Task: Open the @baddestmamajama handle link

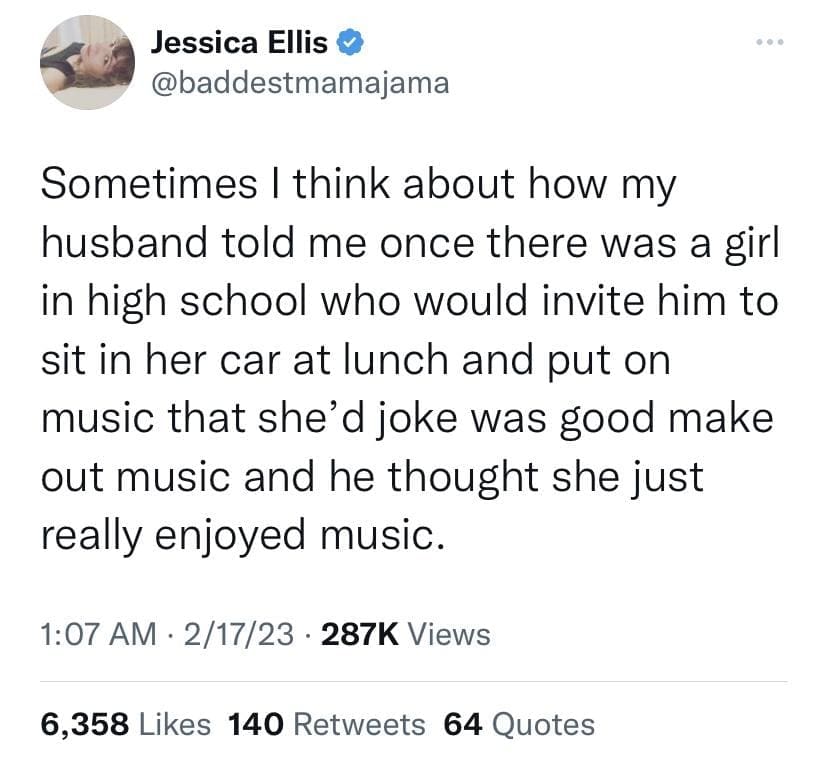Action: click(x=298, y=83)
